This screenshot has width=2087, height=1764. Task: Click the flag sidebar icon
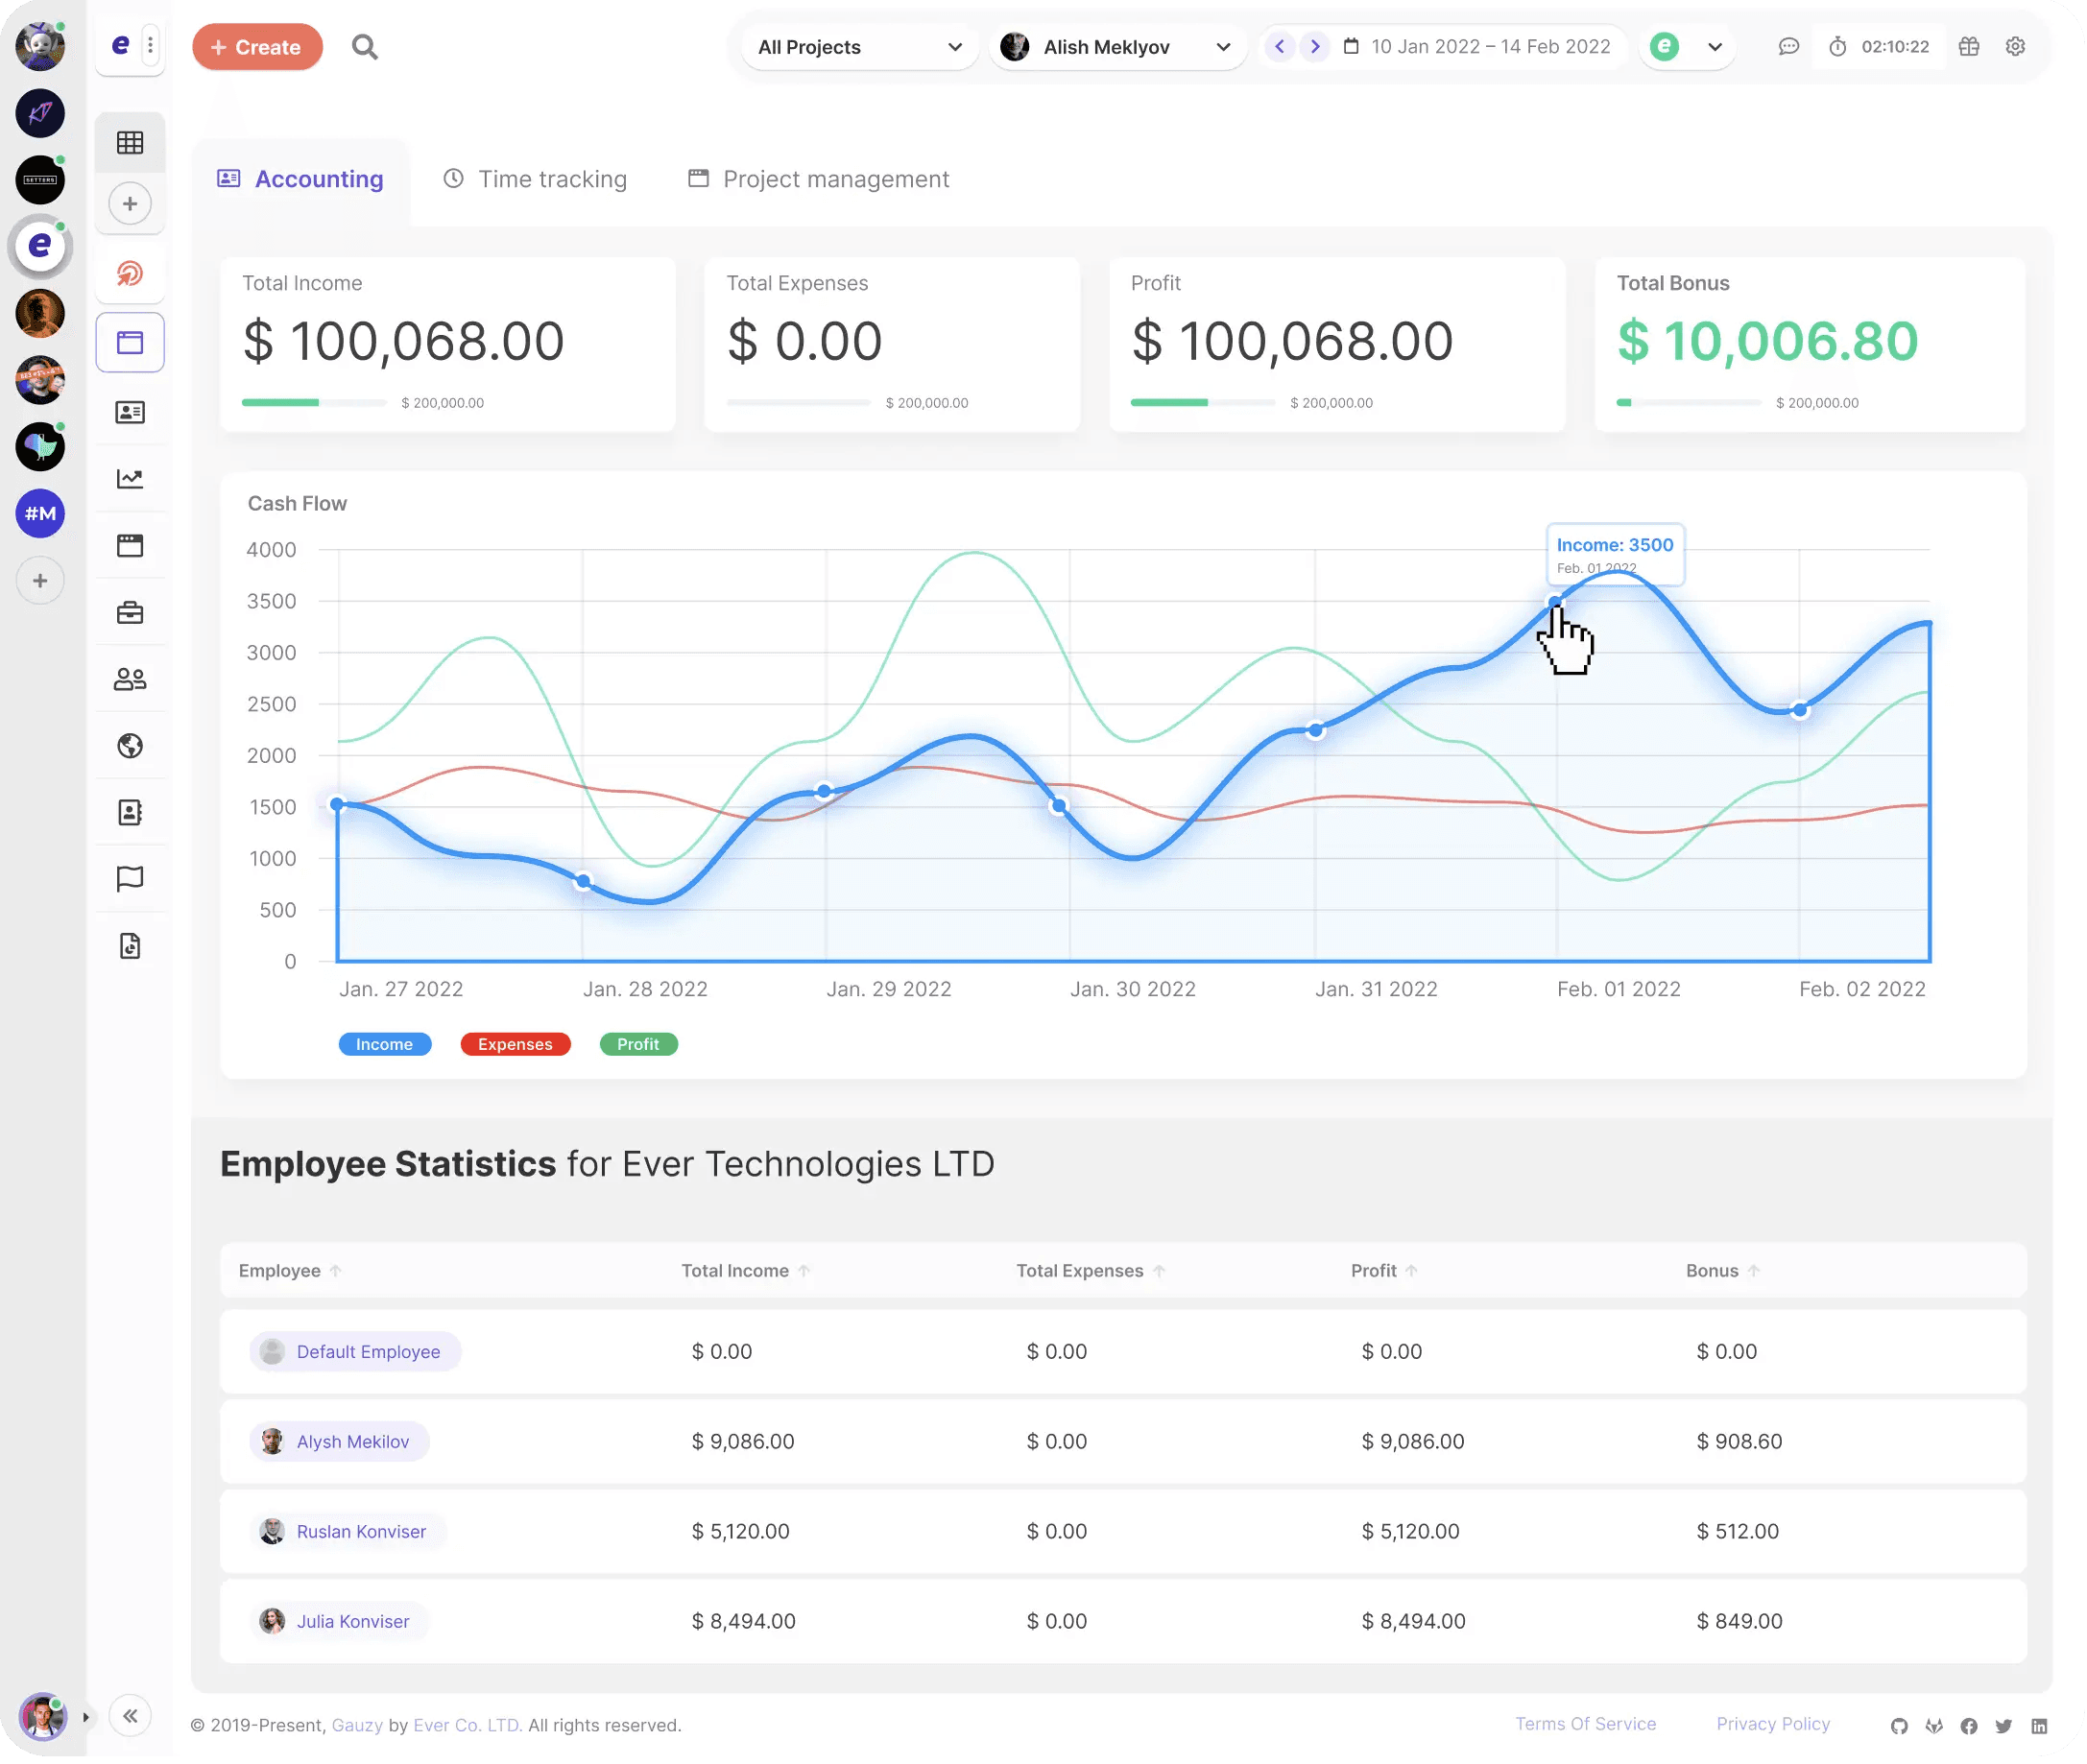click(x=130, y=879)
